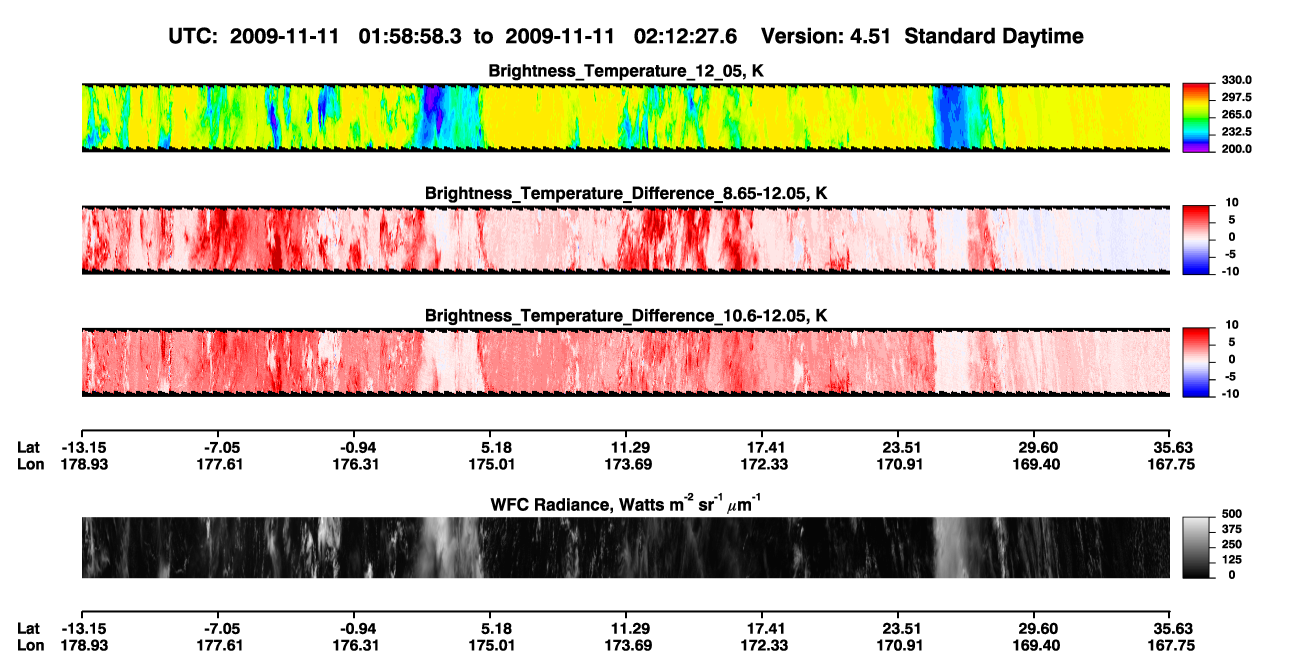Click the upper axis latitude label 5.18

490,447
